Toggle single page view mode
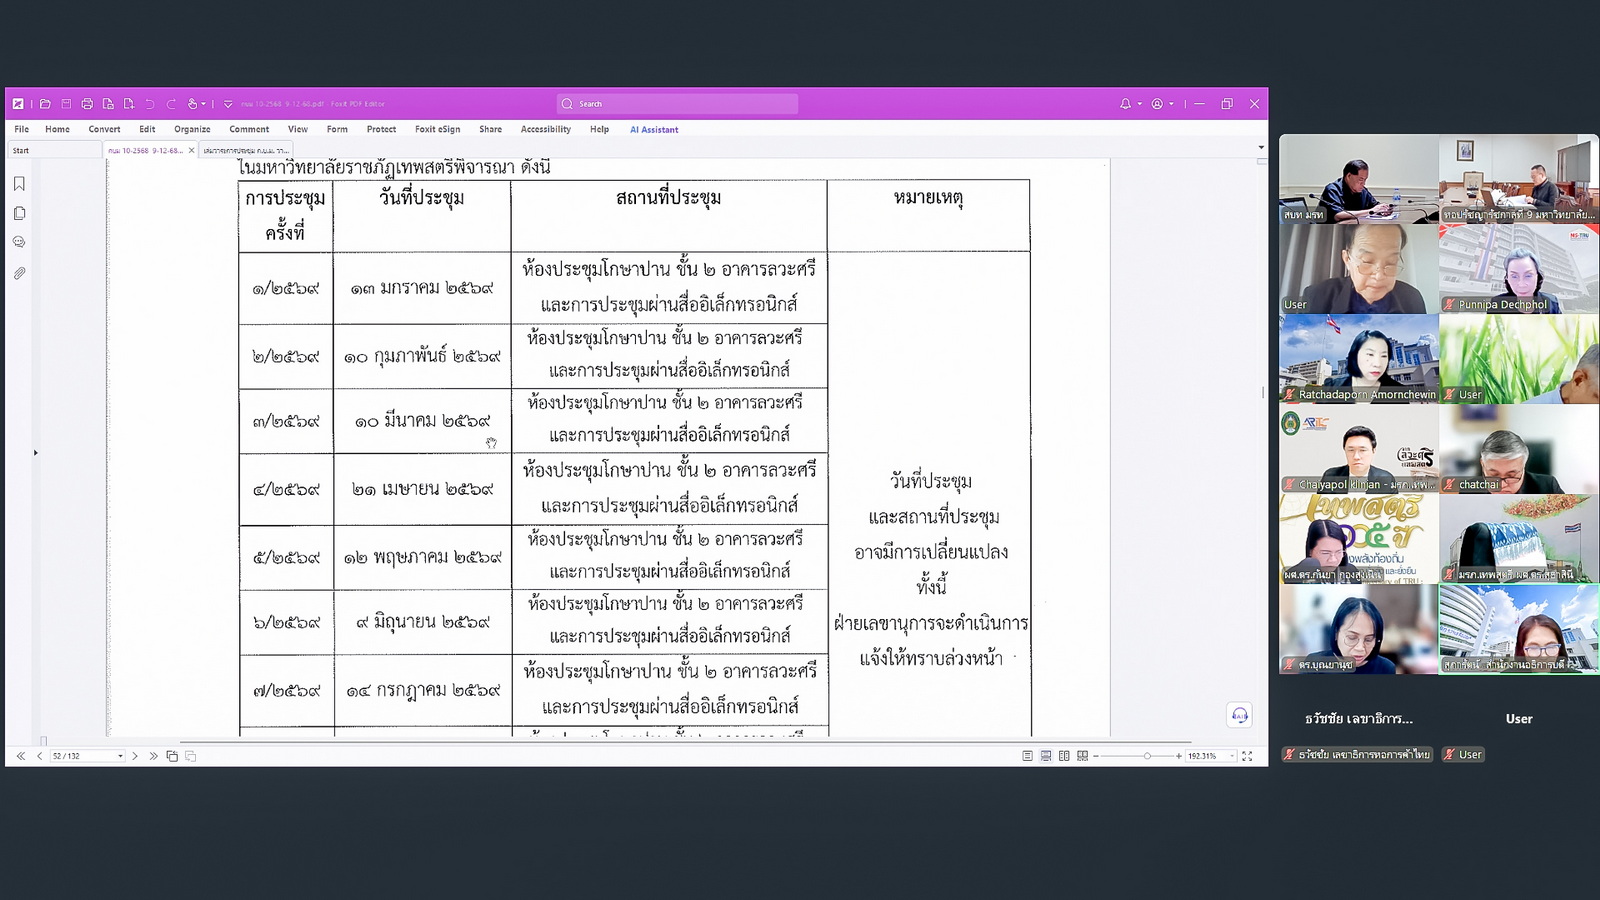The height and width of the screenshot is (900, 1600). click(x=1027, y=756)
